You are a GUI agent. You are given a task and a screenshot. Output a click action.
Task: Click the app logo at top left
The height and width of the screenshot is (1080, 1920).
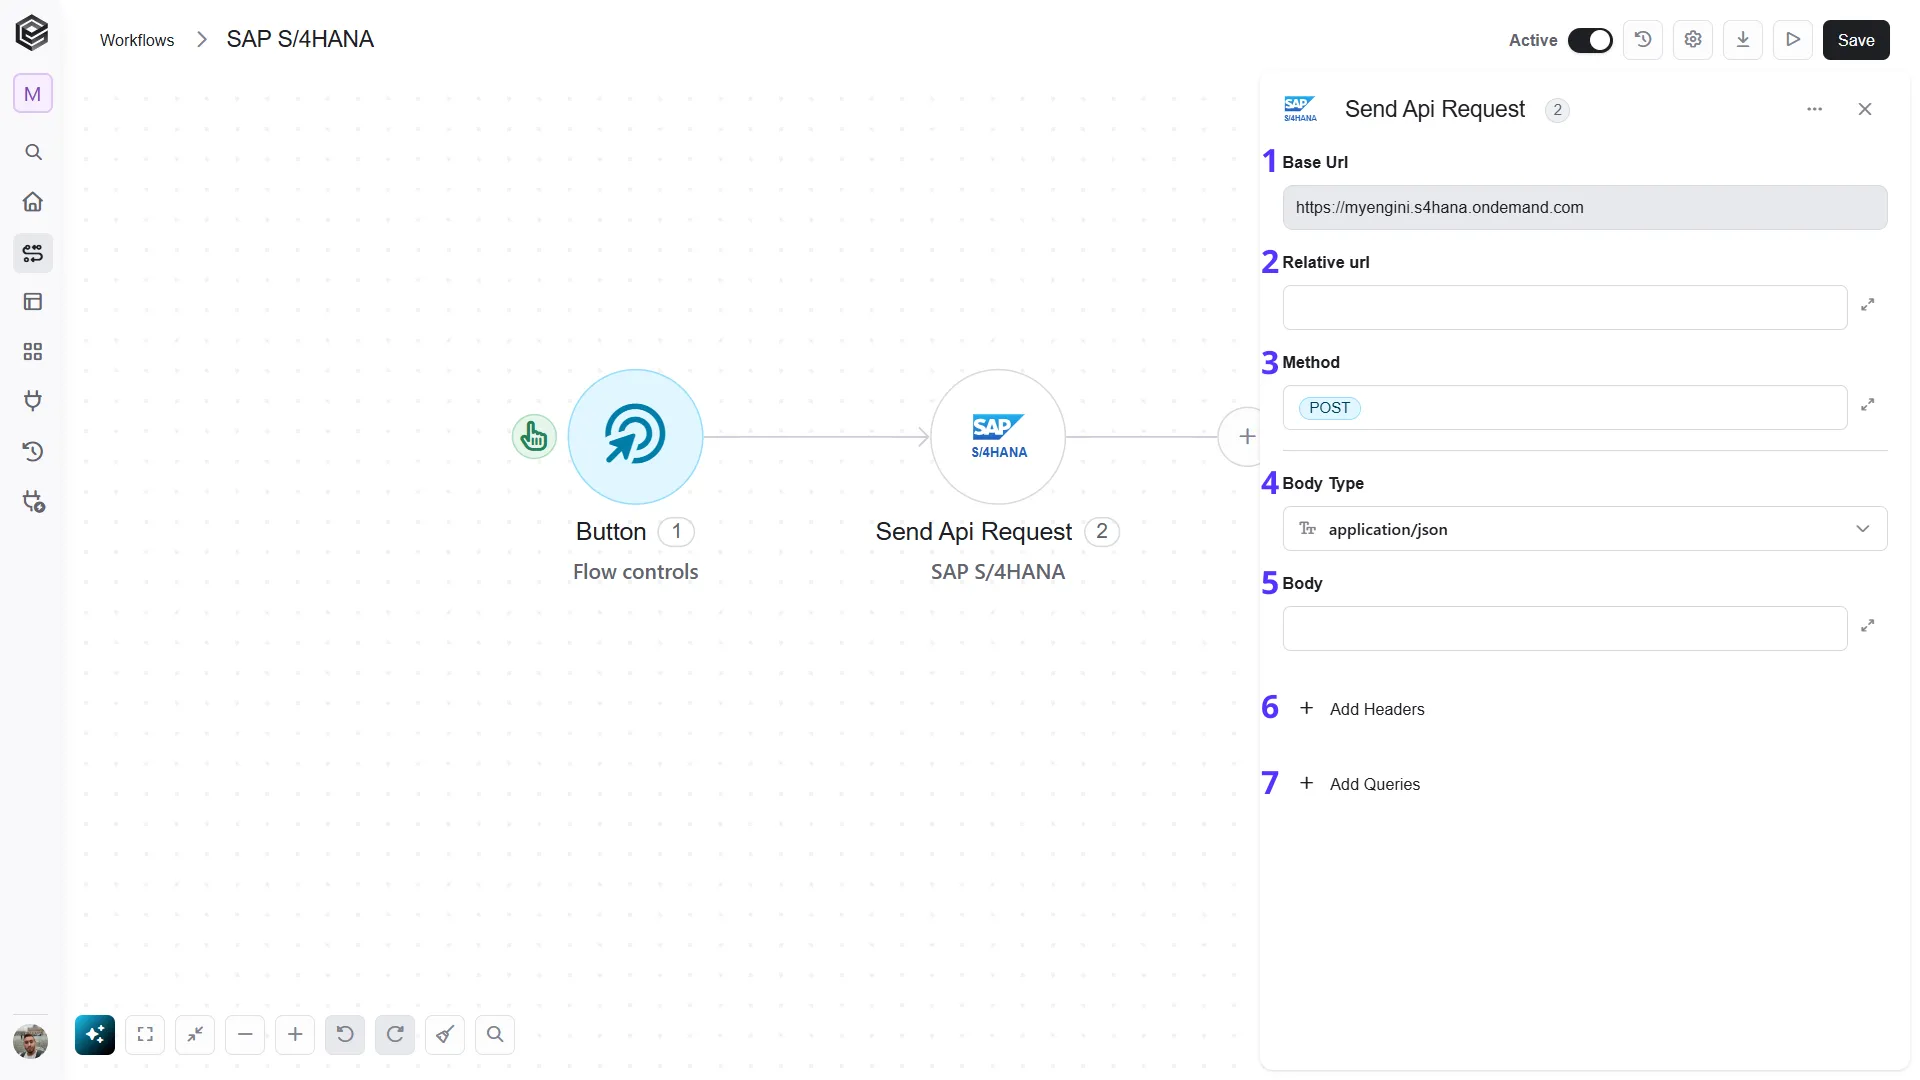[32, 33]
